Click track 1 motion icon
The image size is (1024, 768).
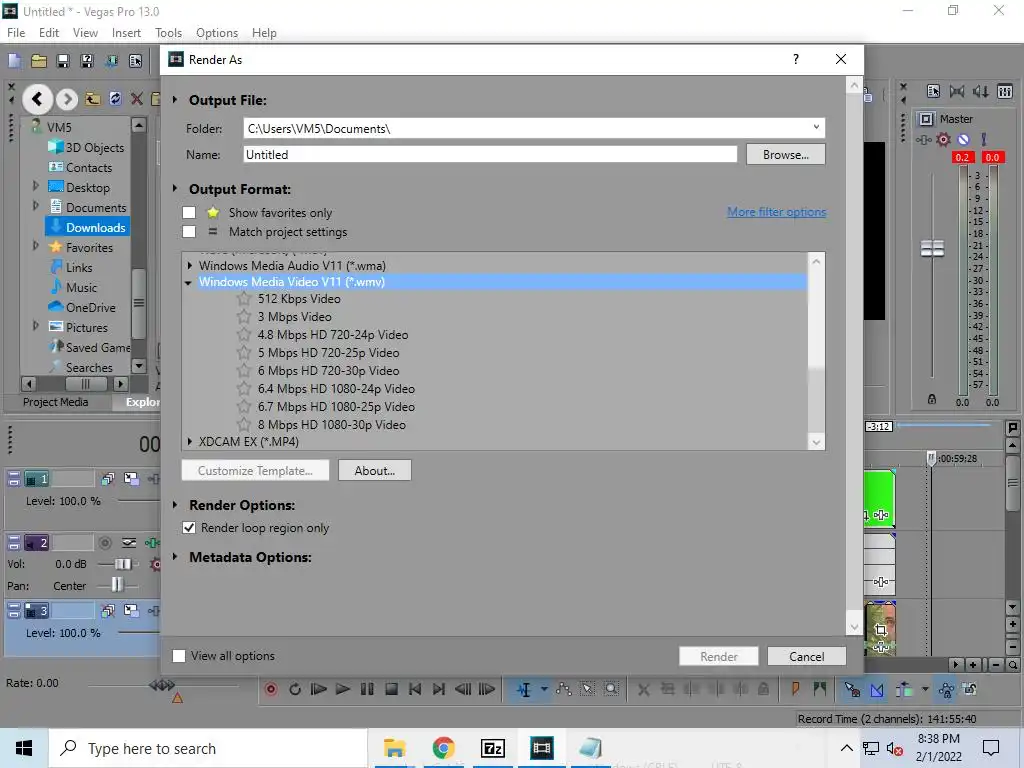click(x=108, y=479)
